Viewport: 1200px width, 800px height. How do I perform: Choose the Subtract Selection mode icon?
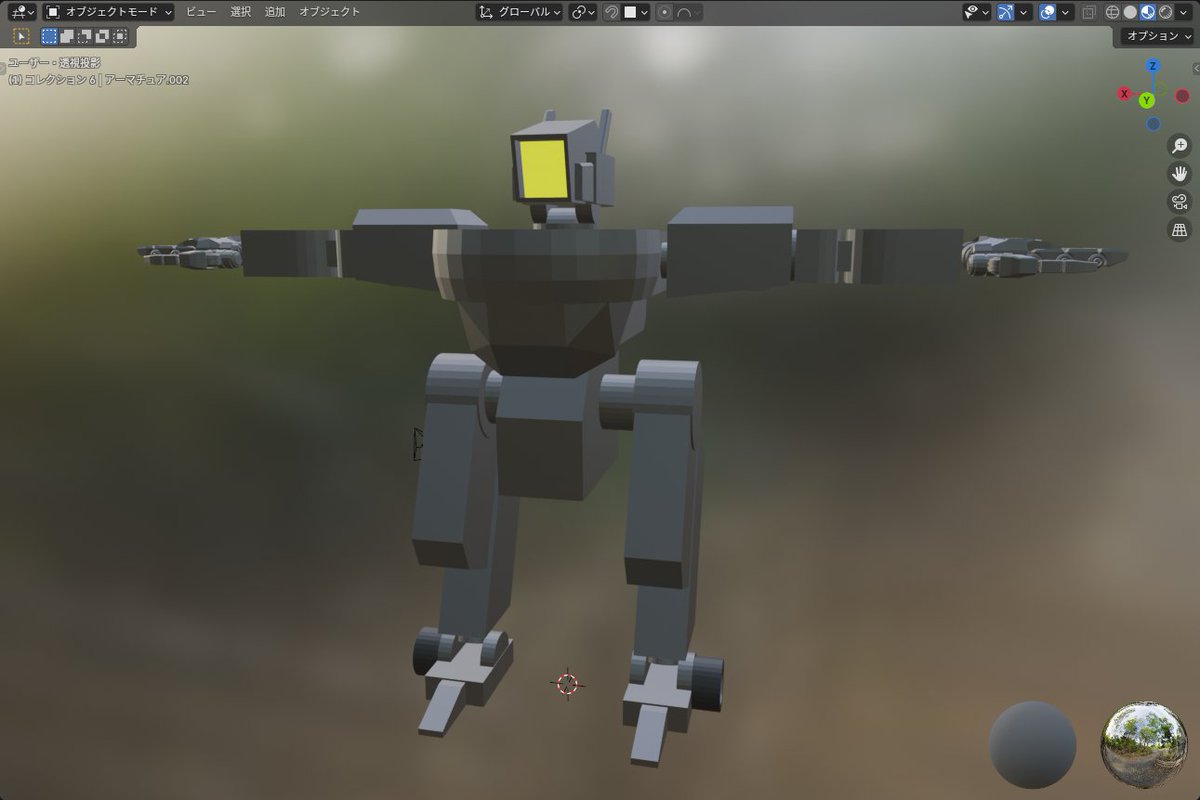tap(85, 36)
